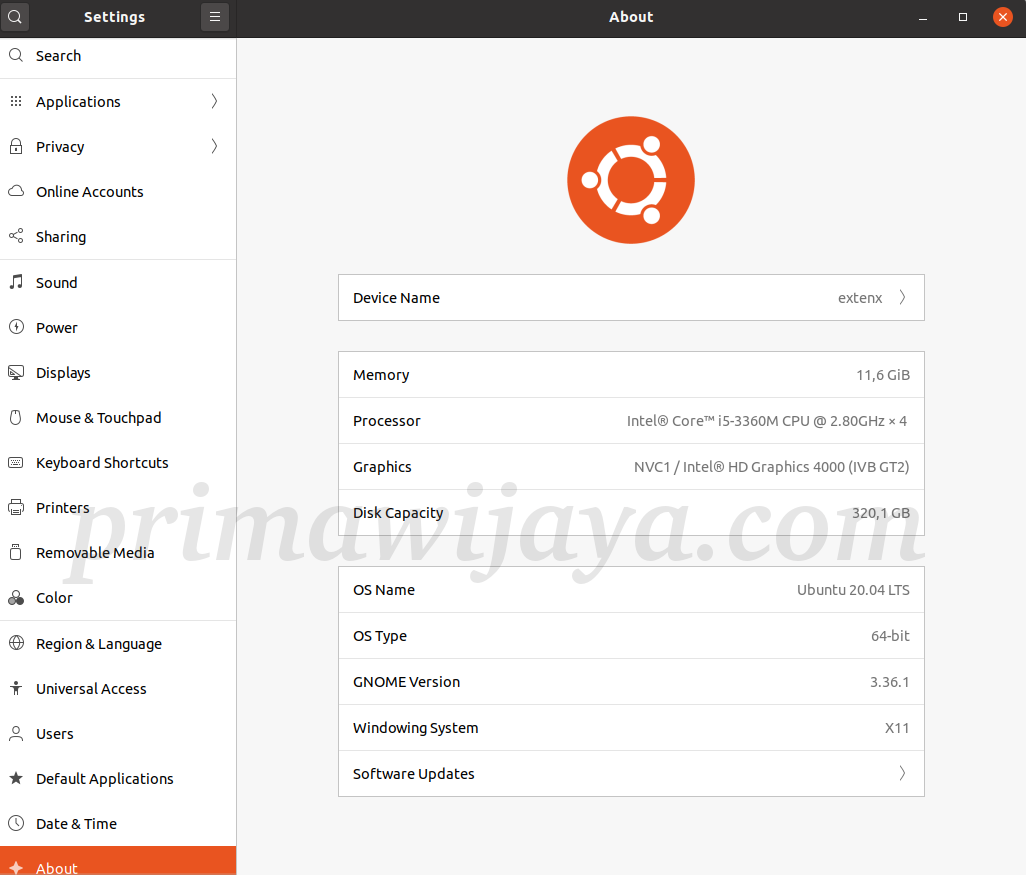The width and height of the screenshot is (1029, 877).
Task: Select the Date & Time clock icon
Action: click(15, 823)
